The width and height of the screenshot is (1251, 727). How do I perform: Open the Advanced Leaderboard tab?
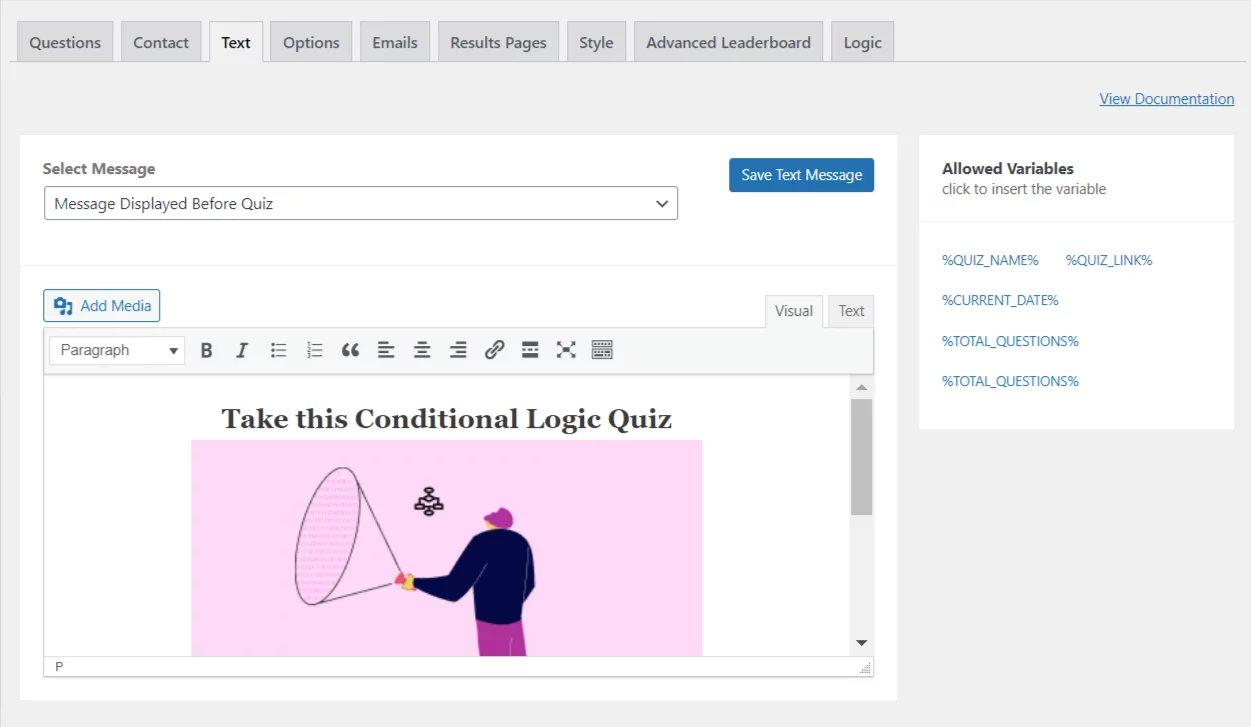728,42
